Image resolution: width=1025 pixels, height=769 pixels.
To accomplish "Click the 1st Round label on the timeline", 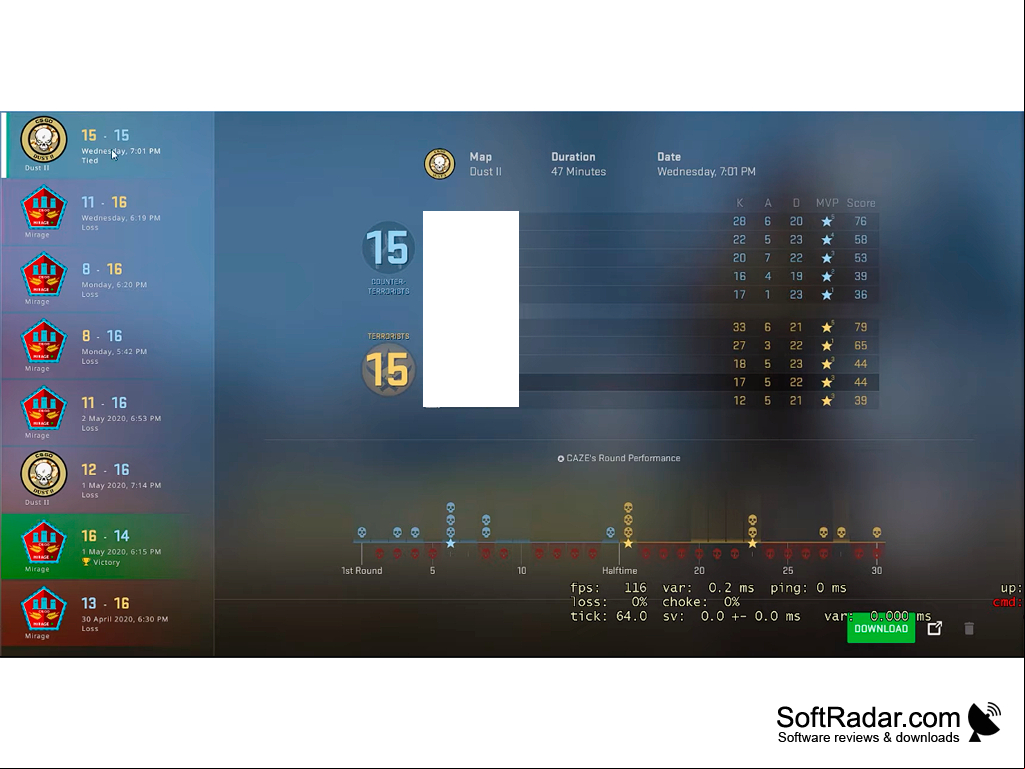I will click(361, 571).
